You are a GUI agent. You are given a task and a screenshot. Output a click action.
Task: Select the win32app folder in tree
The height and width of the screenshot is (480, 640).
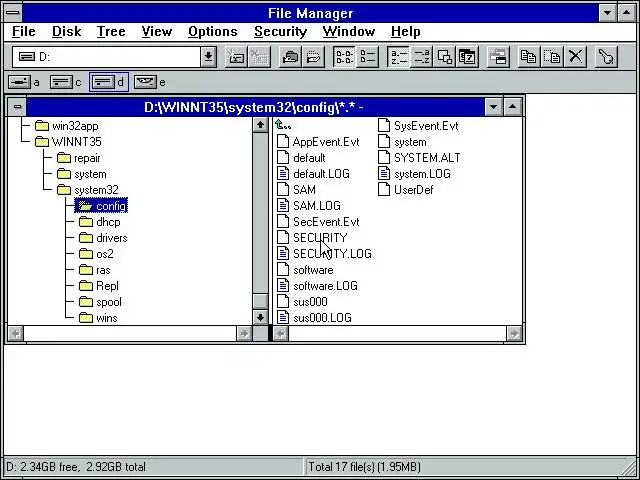tap(67, 126)
